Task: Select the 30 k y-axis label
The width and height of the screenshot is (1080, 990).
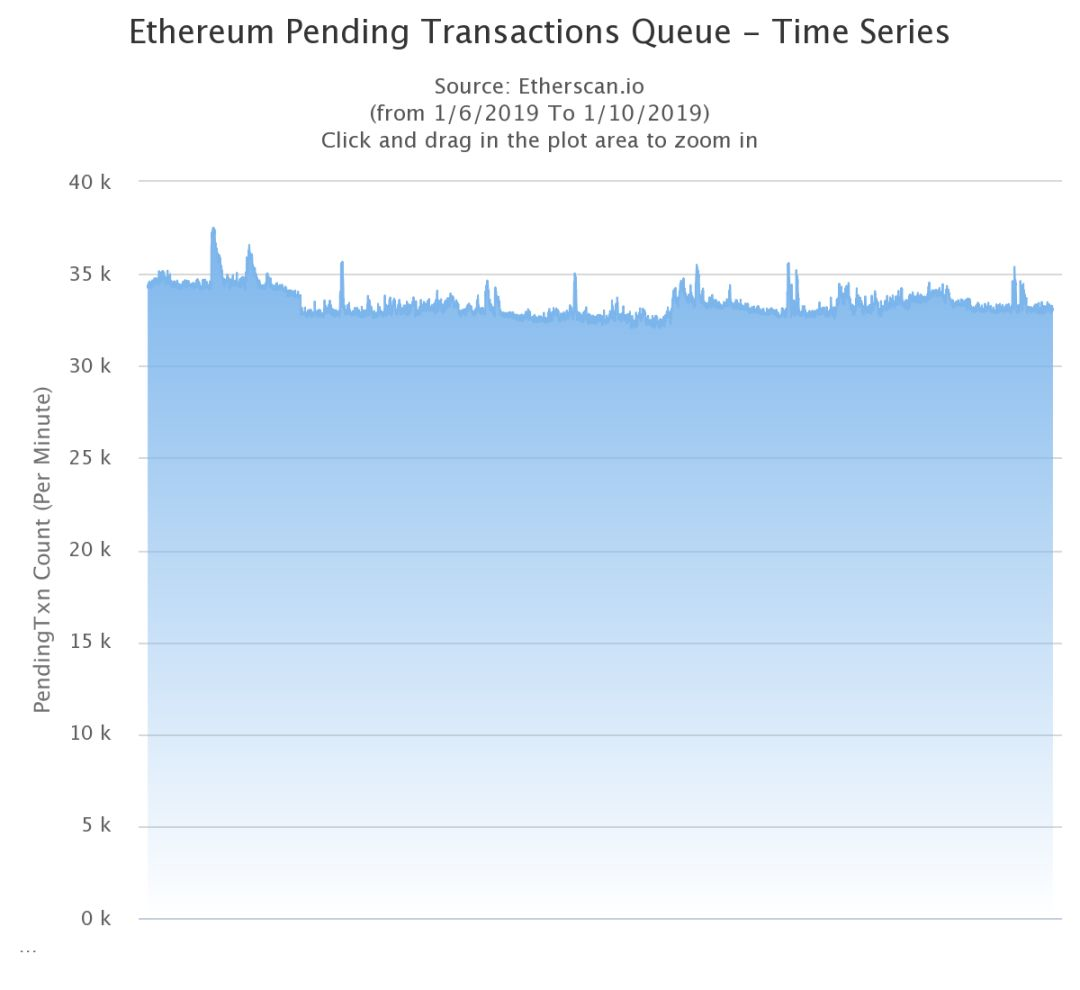Action: 90,366
